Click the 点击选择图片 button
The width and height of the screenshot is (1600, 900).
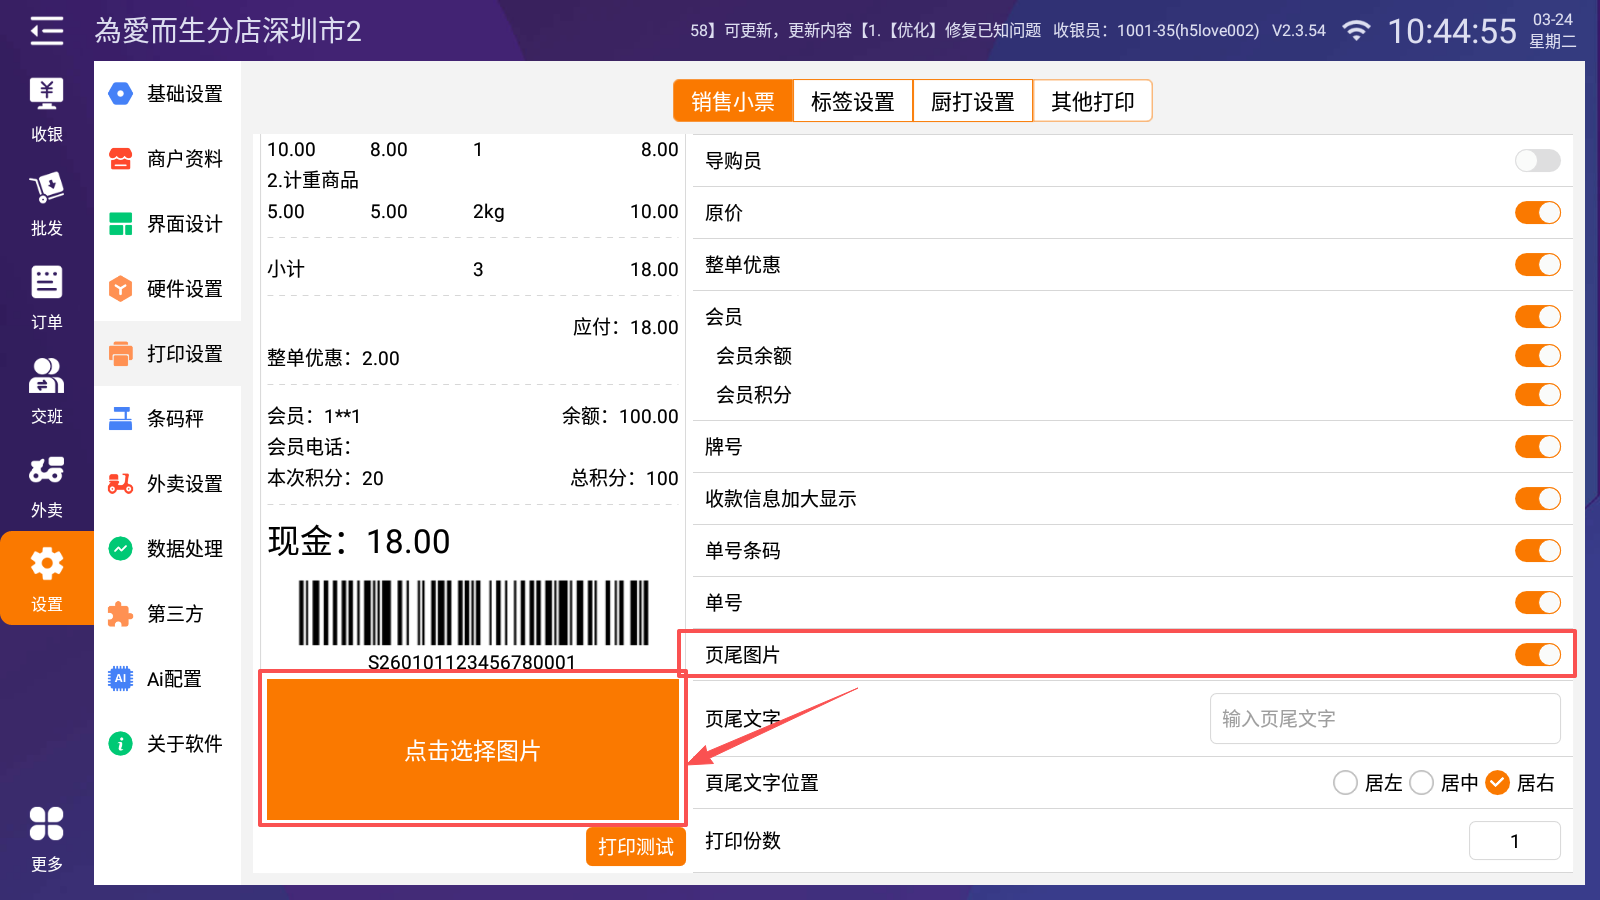[x=472, y=750]
